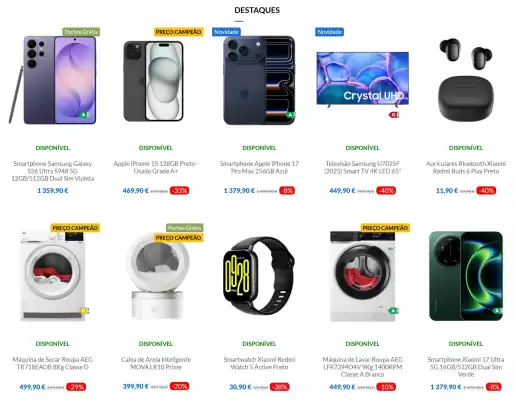The image size is (516, 400).
Task: Open the Televisão Samsung U7025F title link
Action: pyautogui.click(x=362, y=167)
